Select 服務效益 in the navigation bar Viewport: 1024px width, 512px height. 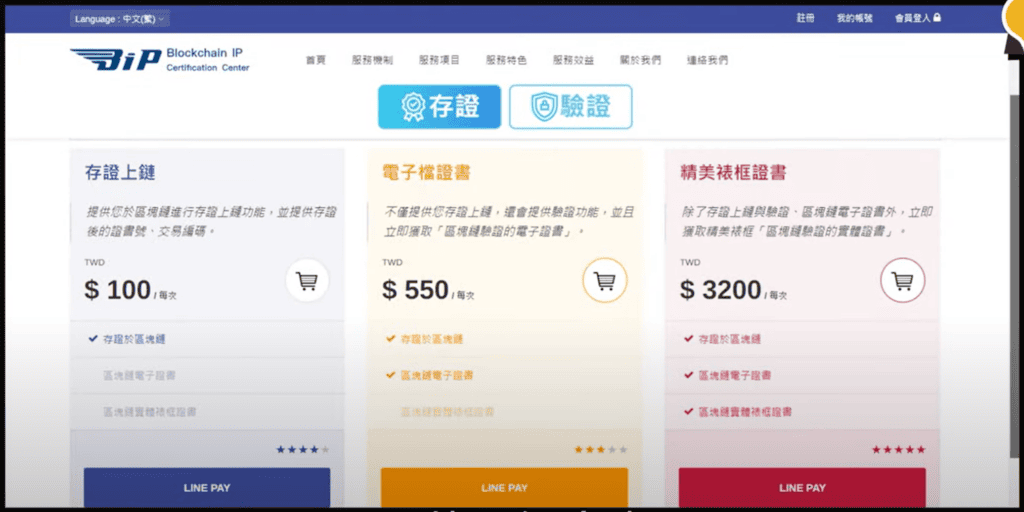573,60
